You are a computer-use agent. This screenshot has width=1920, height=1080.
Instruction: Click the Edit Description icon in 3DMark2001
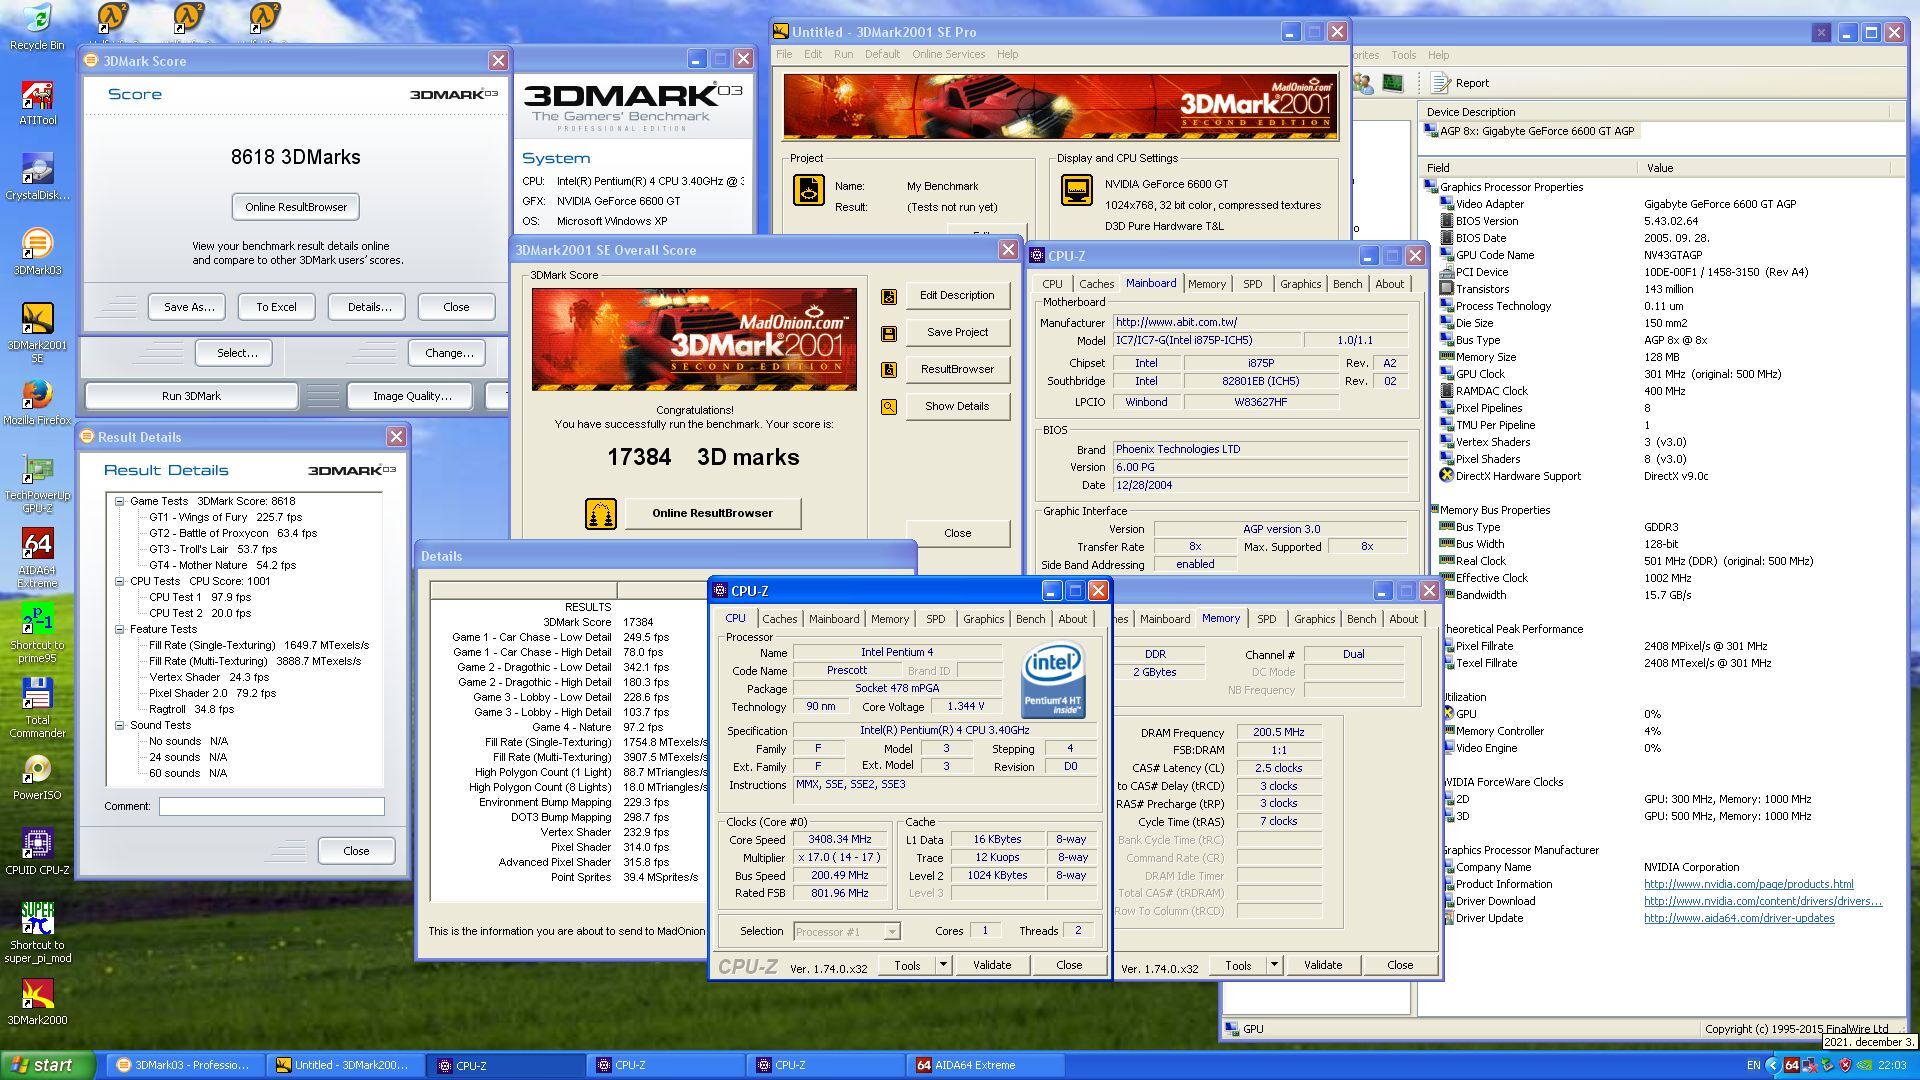click(888, 296)
